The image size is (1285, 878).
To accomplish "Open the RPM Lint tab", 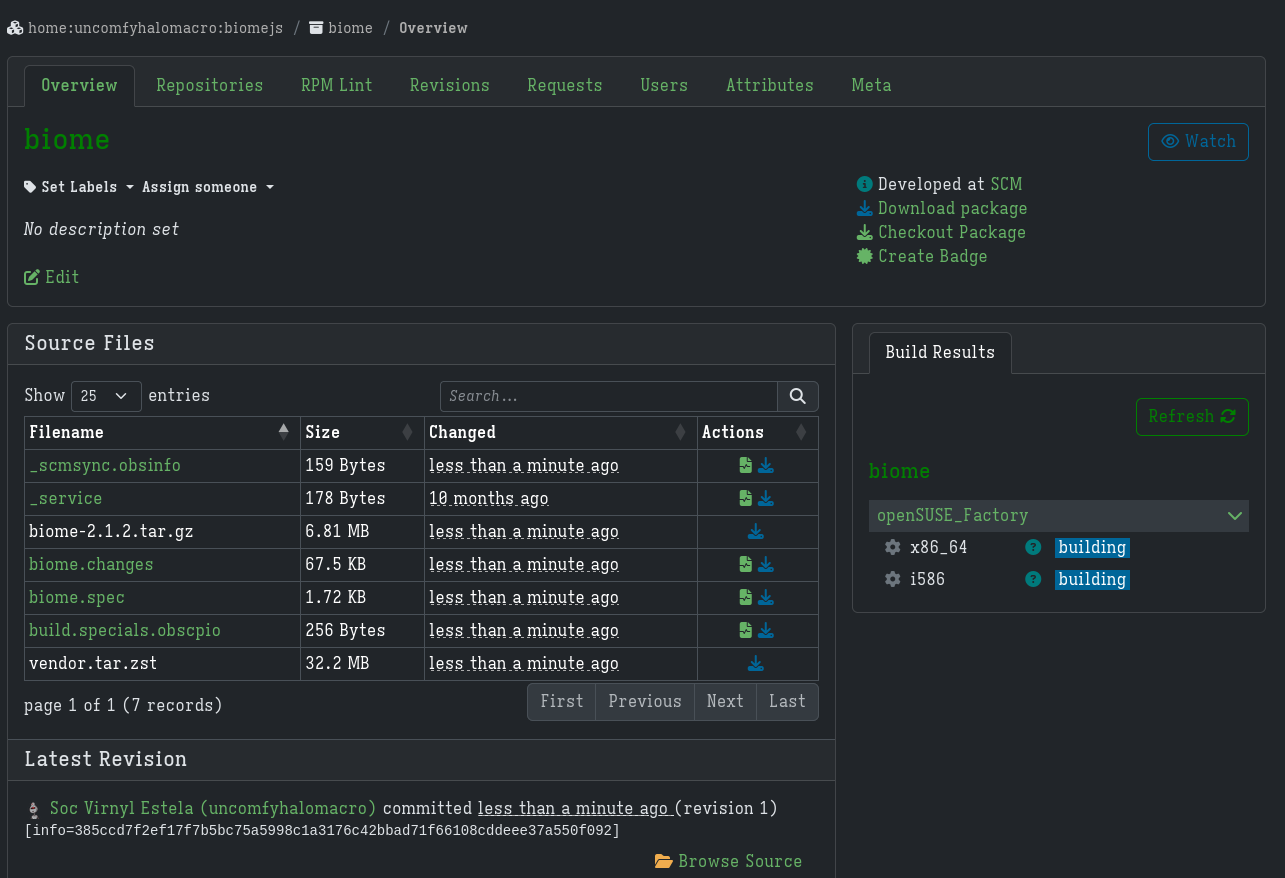I will point(336,85).
